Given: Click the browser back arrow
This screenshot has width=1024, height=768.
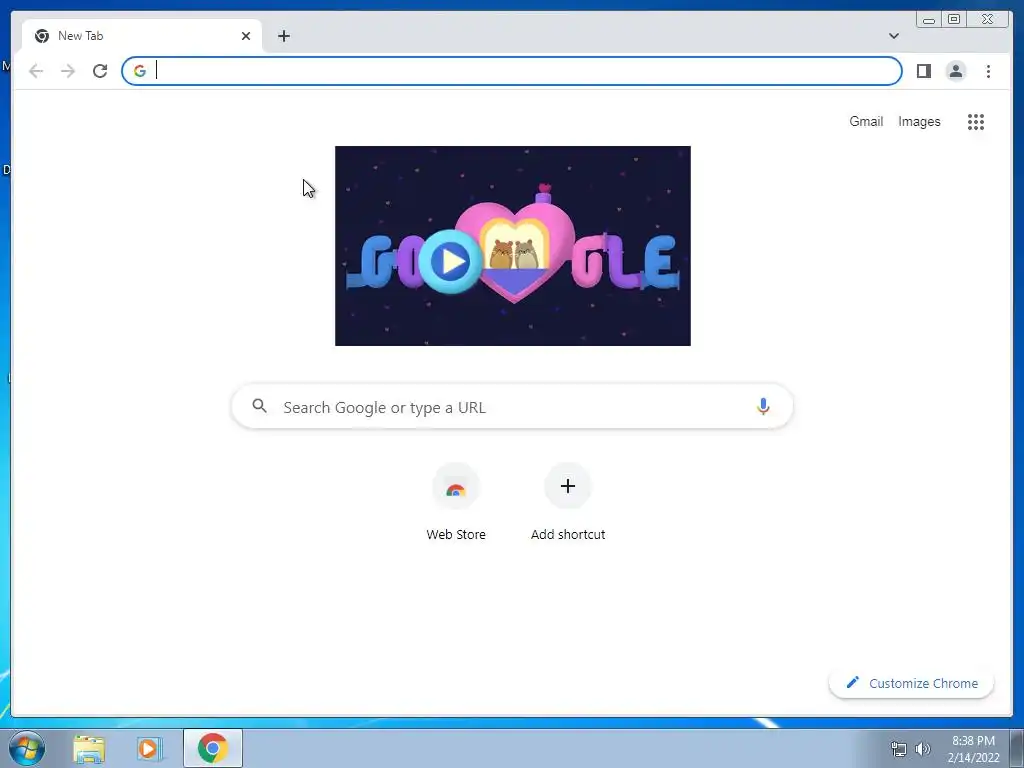Looking at the screenshot, I should coord(36,71).
